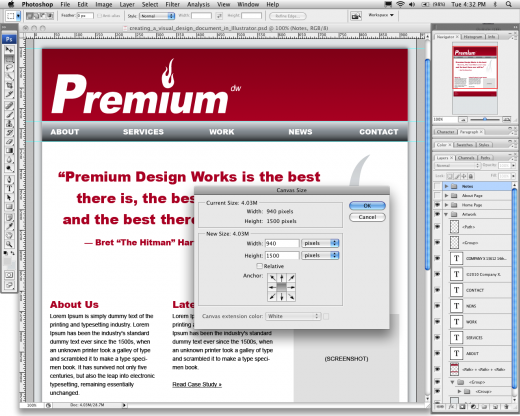
Task: Select the Clone Stamp tool
Action: coord(9,124)
